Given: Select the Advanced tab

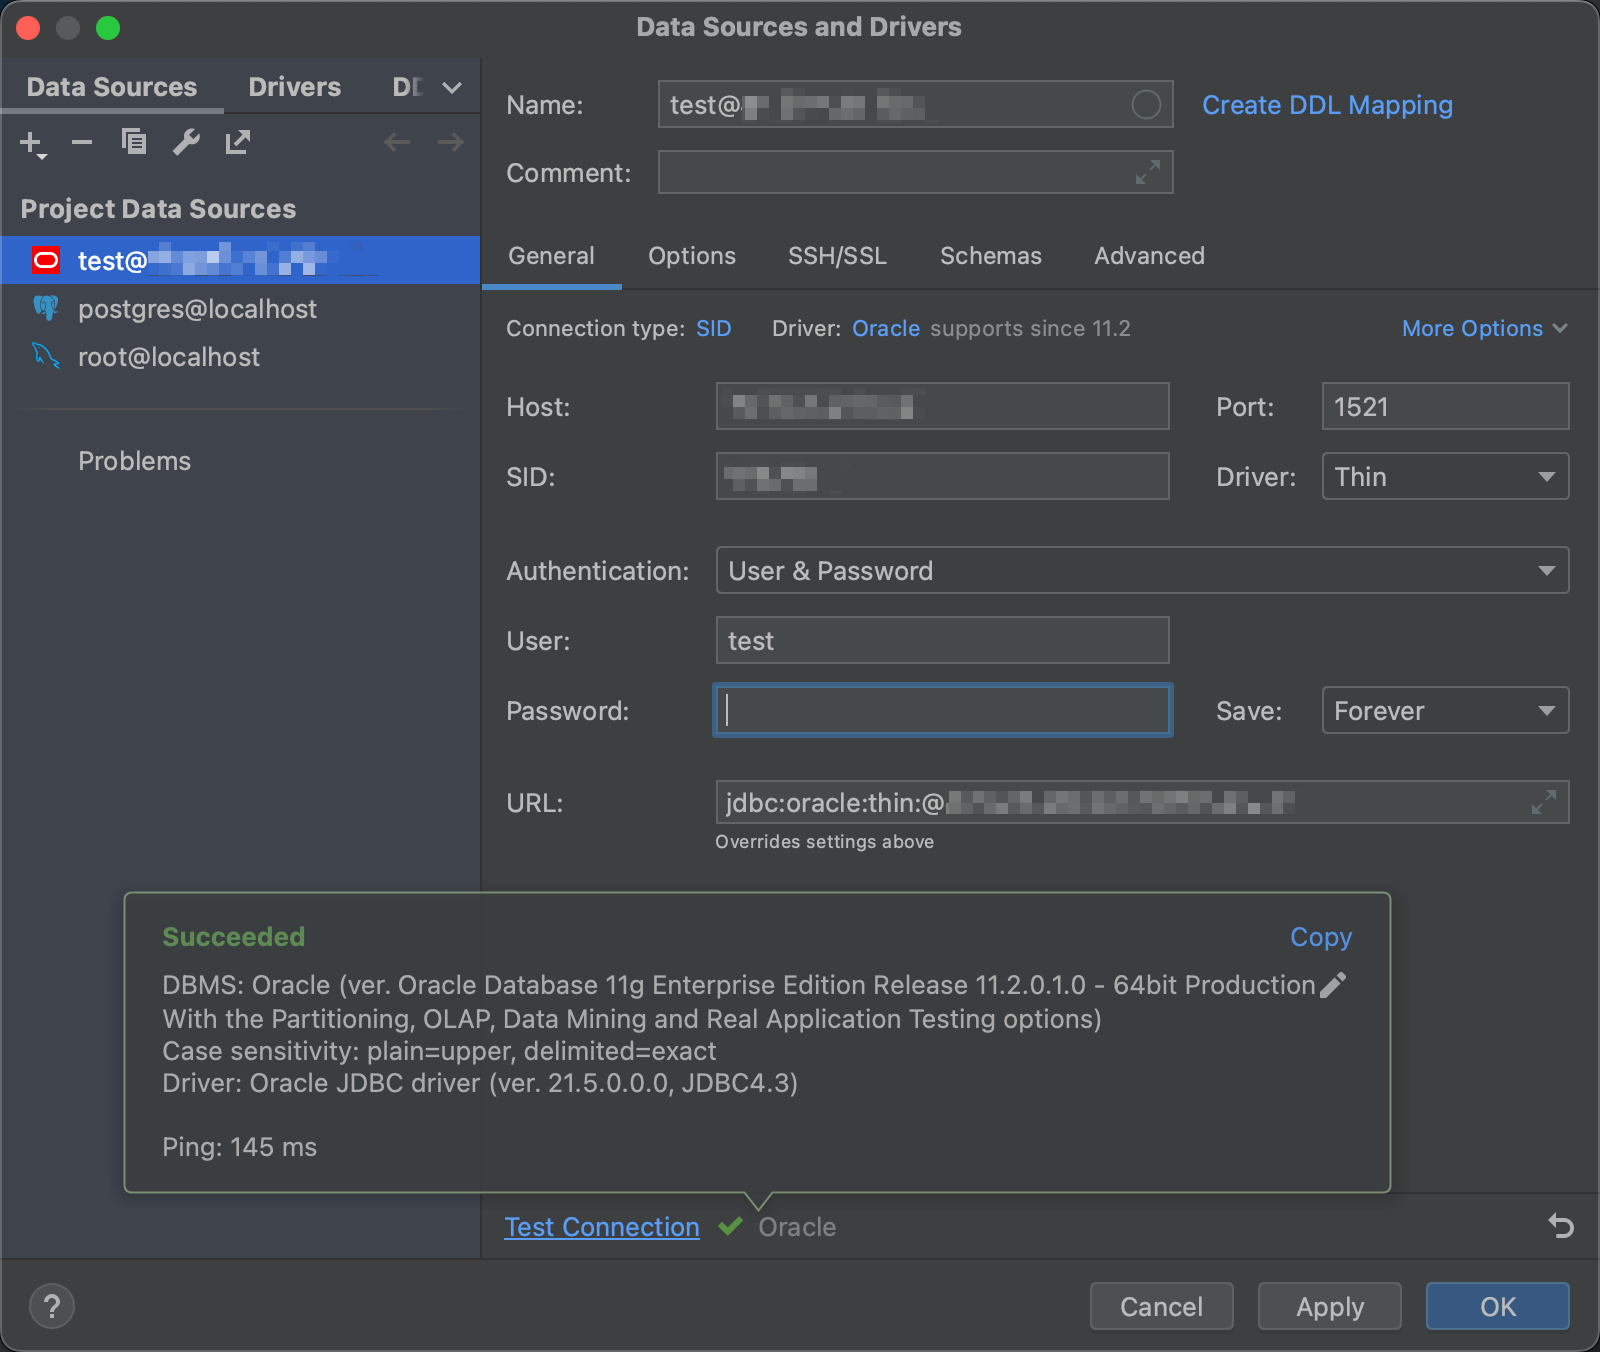Looking at the screenshot, I should (1149, 256).
